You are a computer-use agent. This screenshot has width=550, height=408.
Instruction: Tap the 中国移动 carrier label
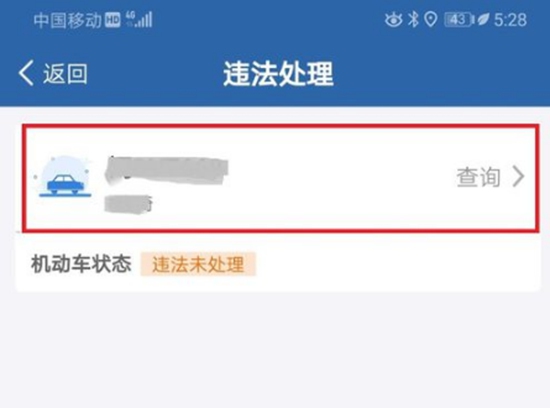point(67,20)
